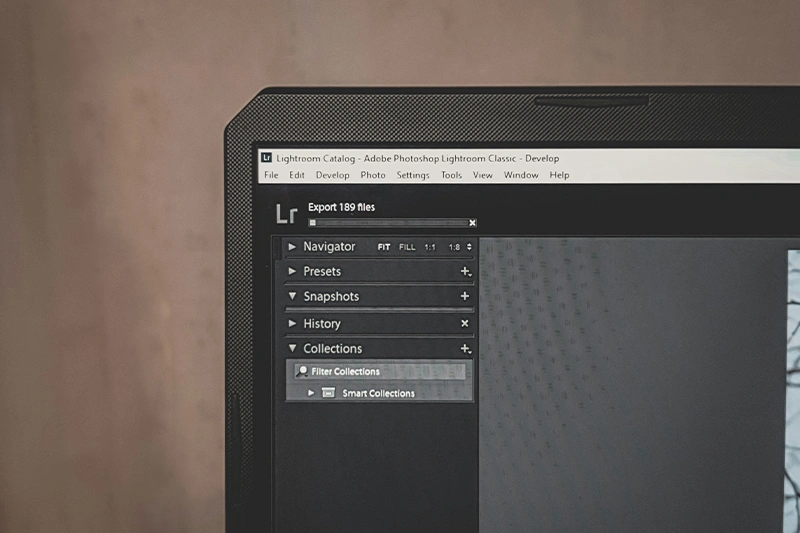The width and height of the screenshot is (800, 533).
Task: Set Navigator zoom to FIT
Action: point(384,247)
